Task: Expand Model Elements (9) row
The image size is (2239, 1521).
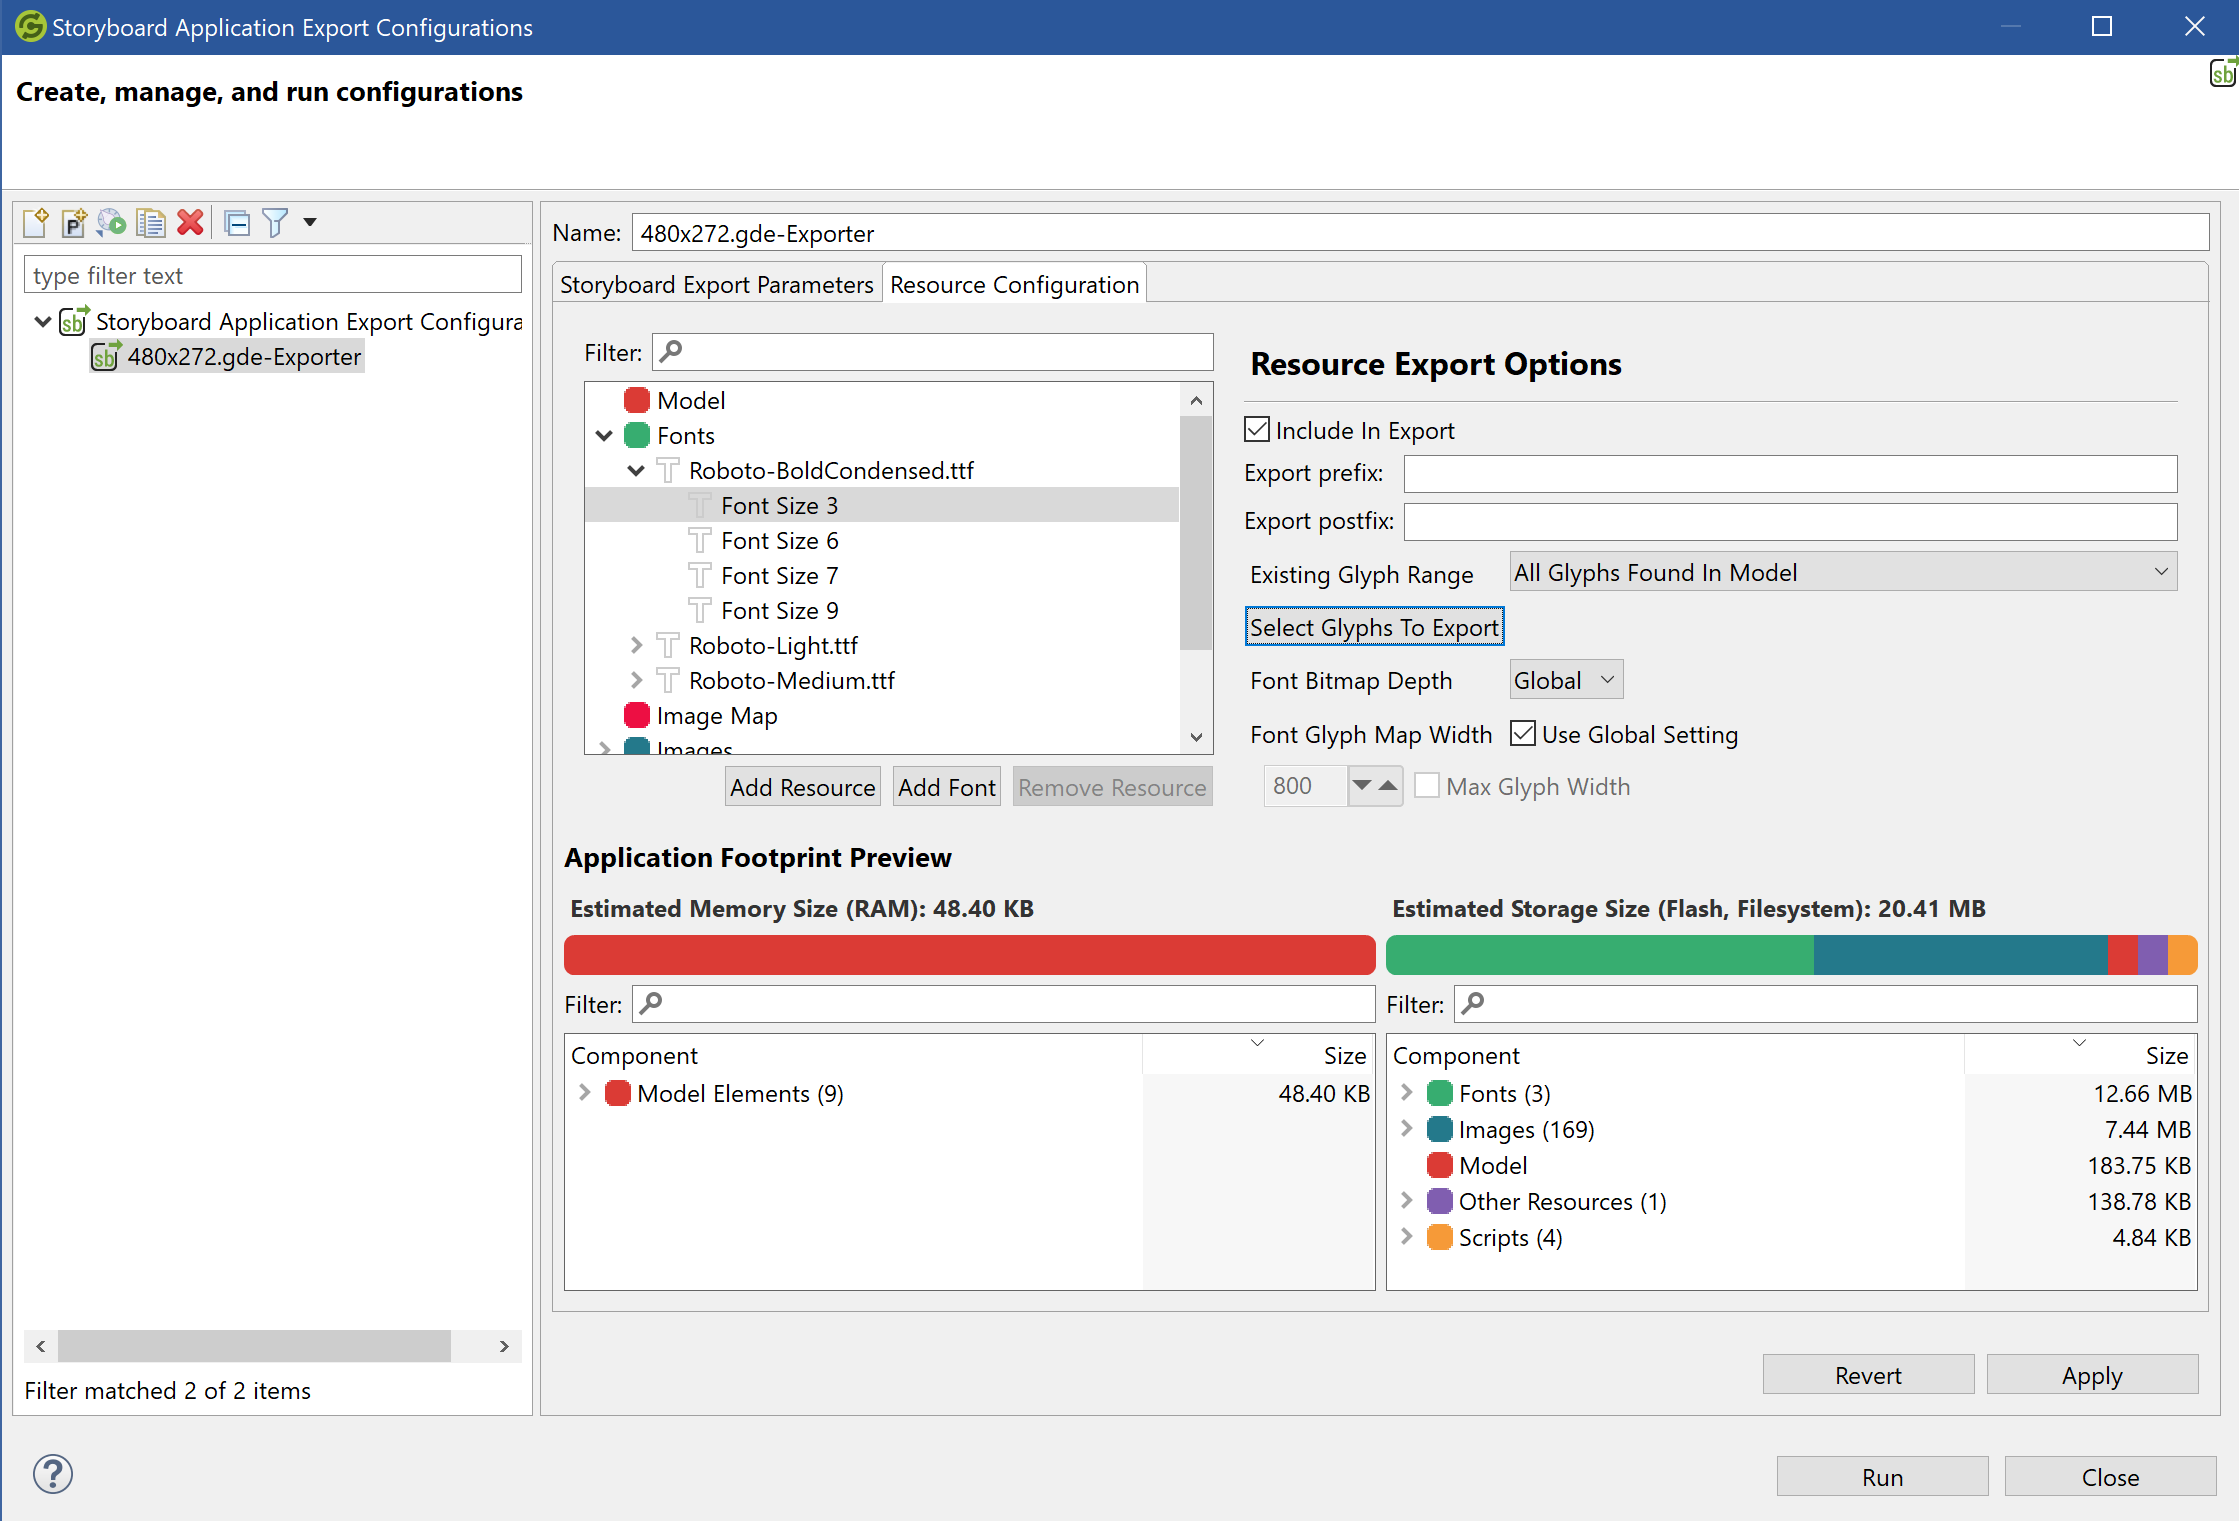Action: 585,1093
